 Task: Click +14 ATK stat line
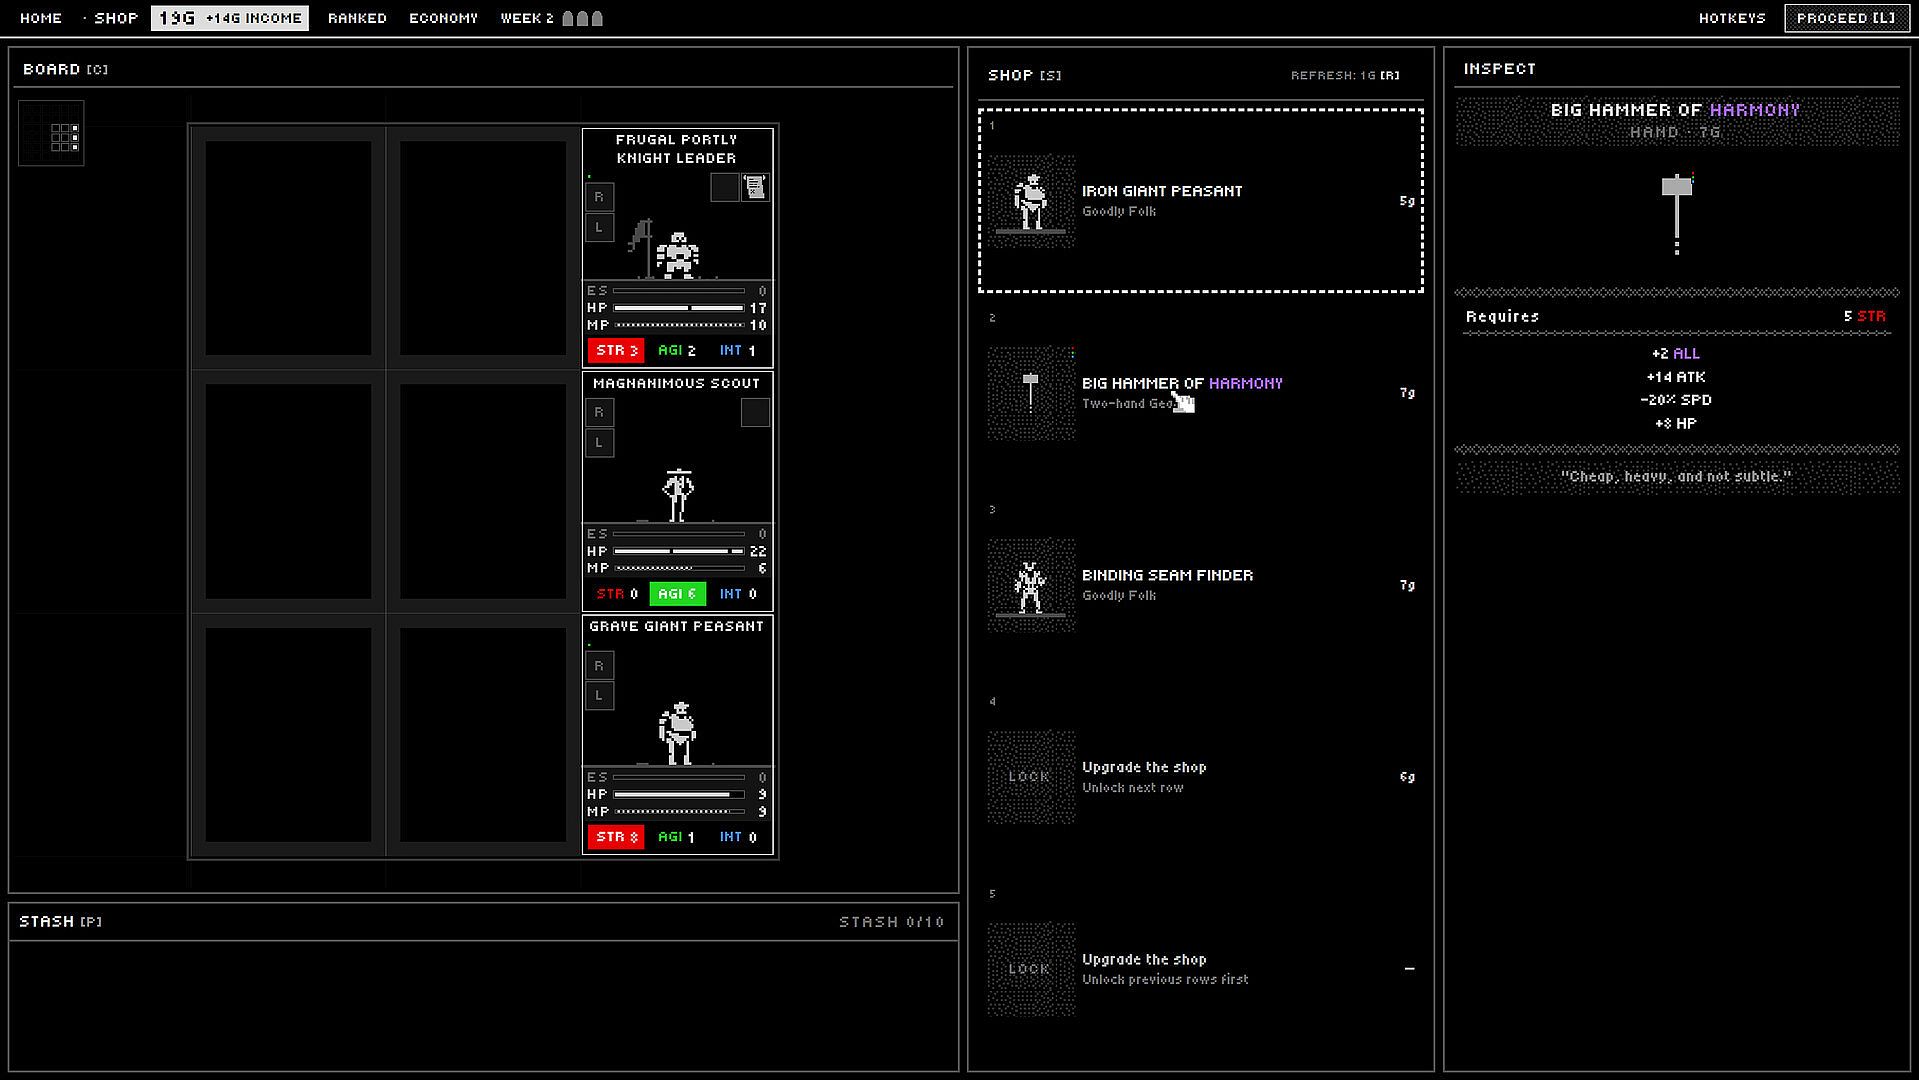click(x=1676, y=377)
